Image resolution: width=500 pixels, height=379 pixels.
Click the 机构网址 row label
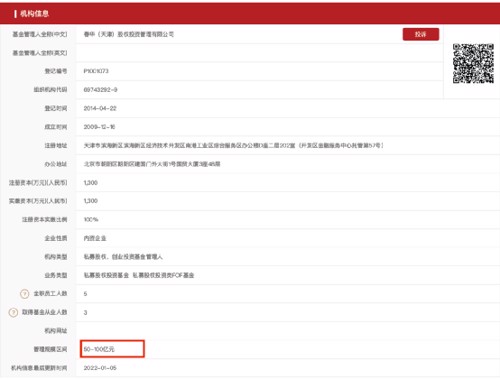coord(56,331)
